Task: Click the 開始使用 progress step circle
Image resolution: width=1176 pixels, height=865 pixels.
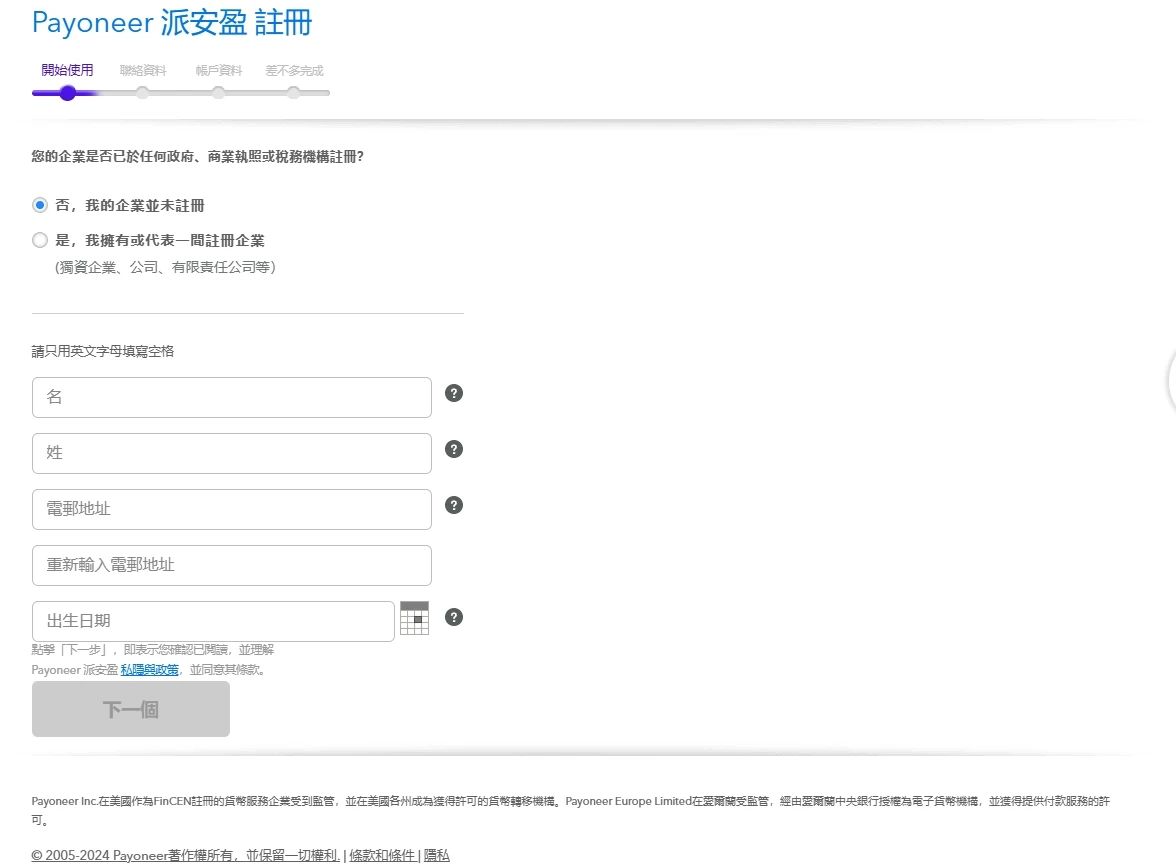Action: [67, 93]
